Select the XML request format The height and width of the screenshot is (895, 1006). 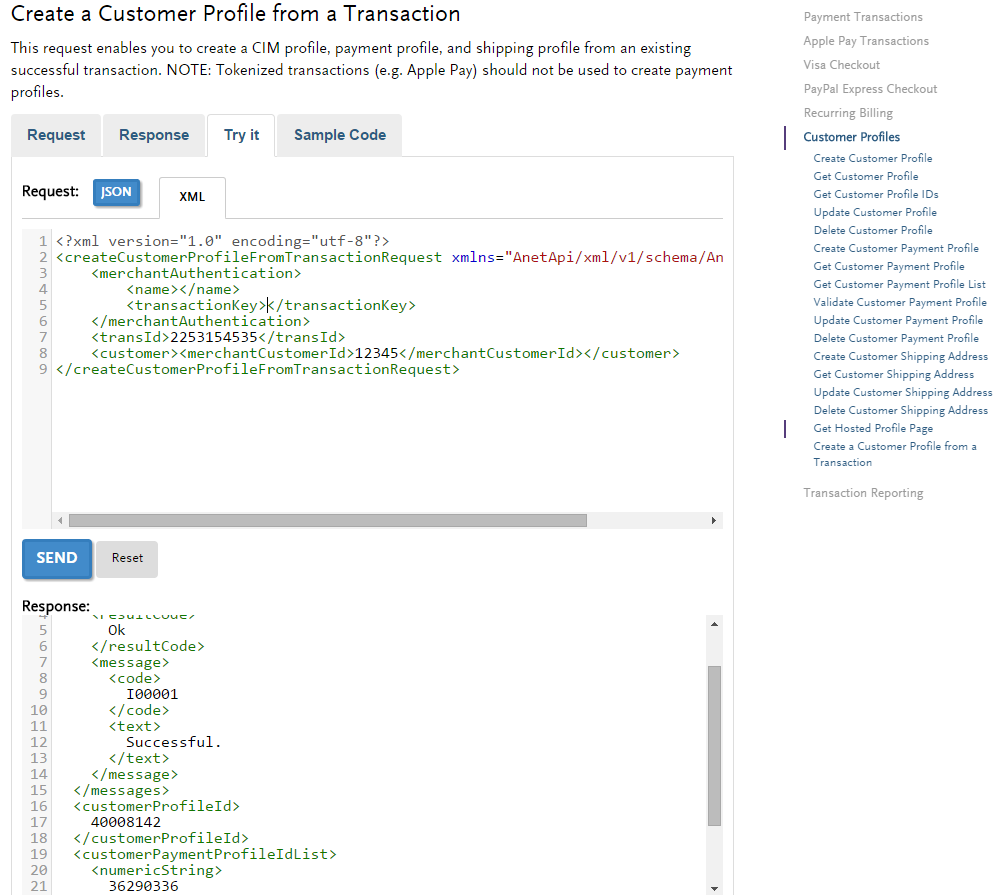tap(192, 197)
